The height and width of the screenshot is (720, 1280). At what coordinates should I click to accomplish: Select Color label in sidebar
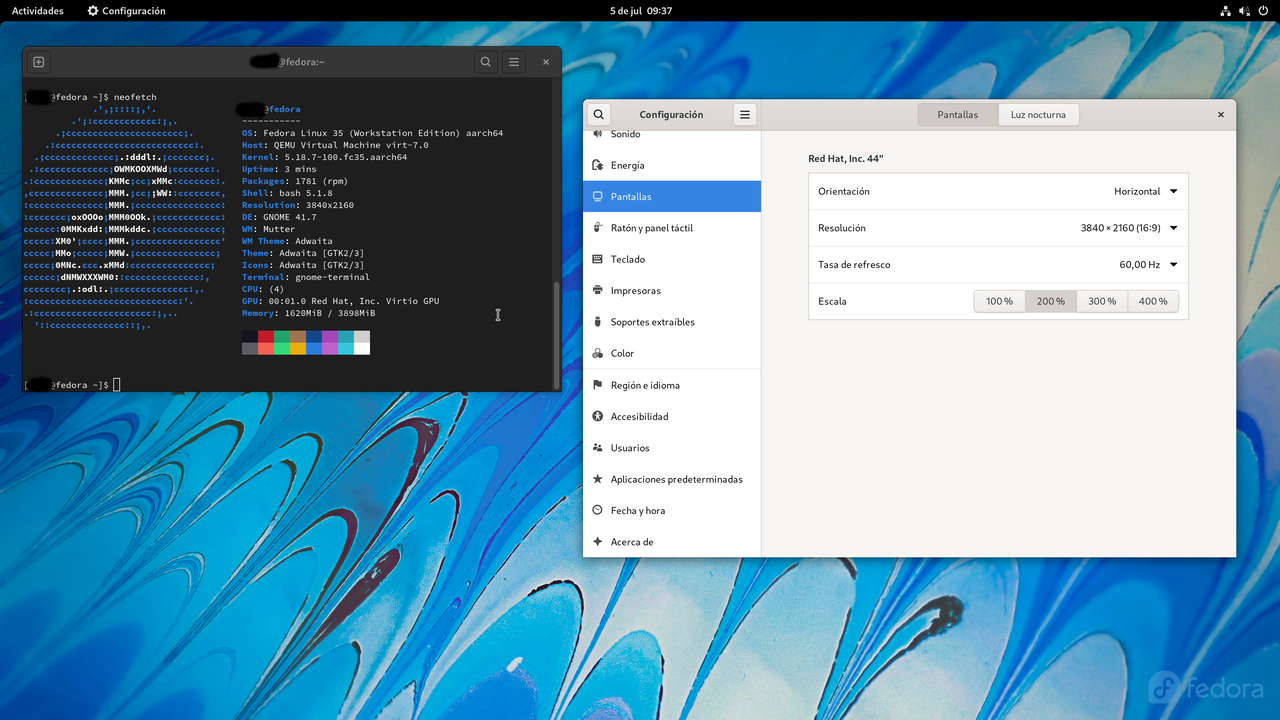click(622, 353)
